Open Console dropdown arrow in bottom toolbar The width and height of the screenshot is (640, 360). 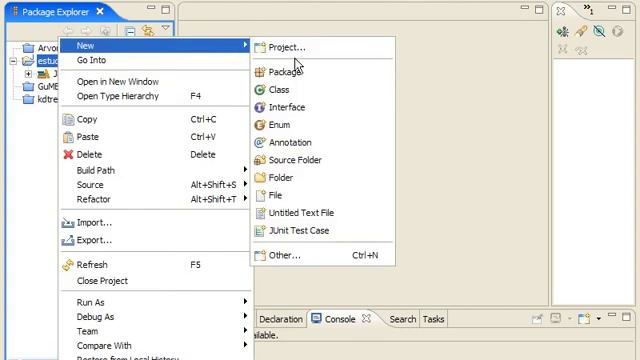coord(598,318)
